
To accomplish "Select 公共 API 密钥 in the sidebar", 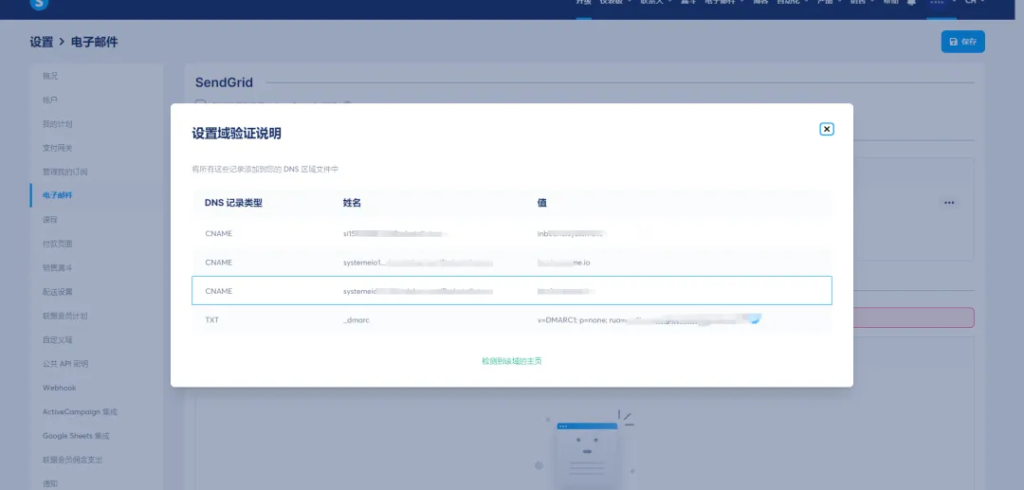I will point(65,364).
